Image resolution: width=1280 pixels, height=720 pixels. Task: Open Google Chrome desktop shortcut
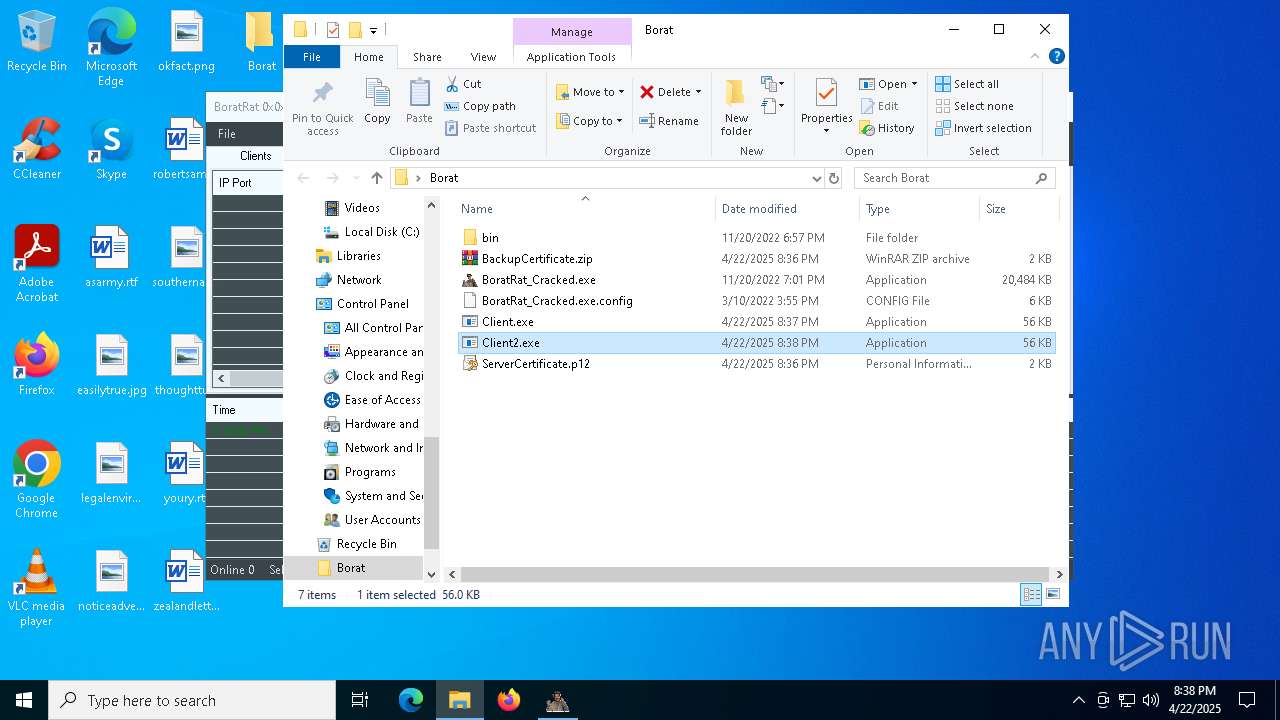[x=37, y=480]
